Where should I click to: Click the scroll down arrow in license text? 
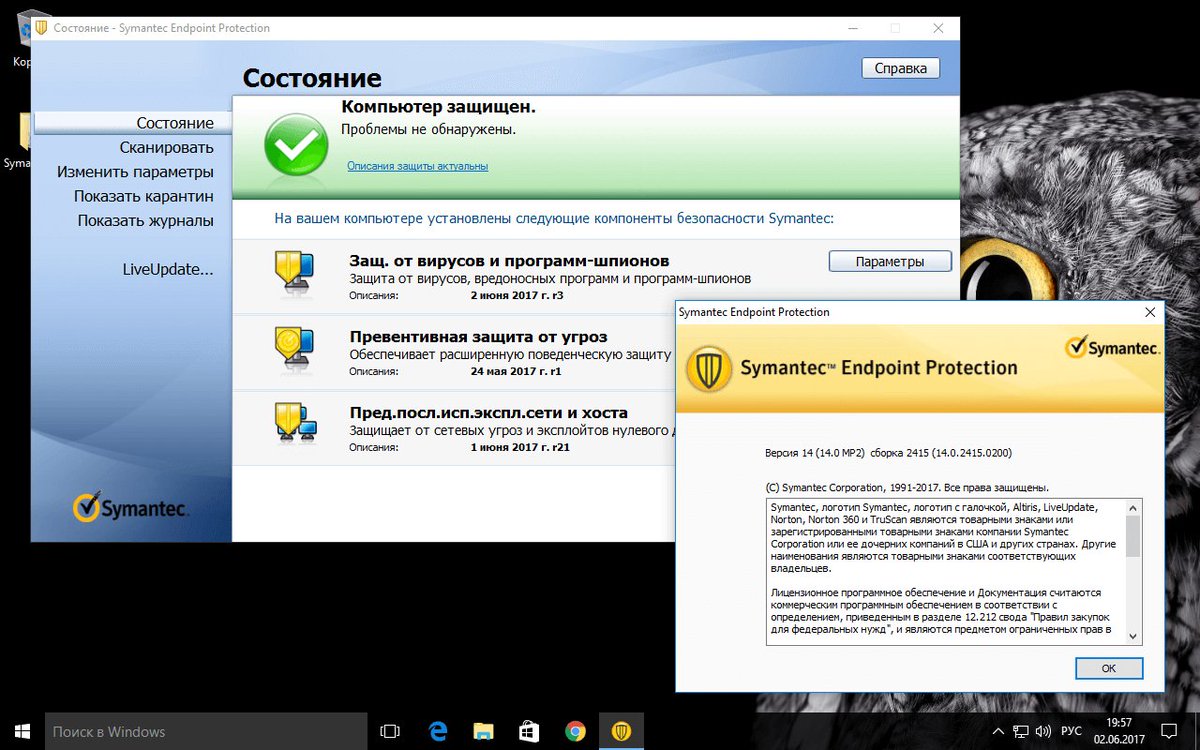click(1133, 635)
